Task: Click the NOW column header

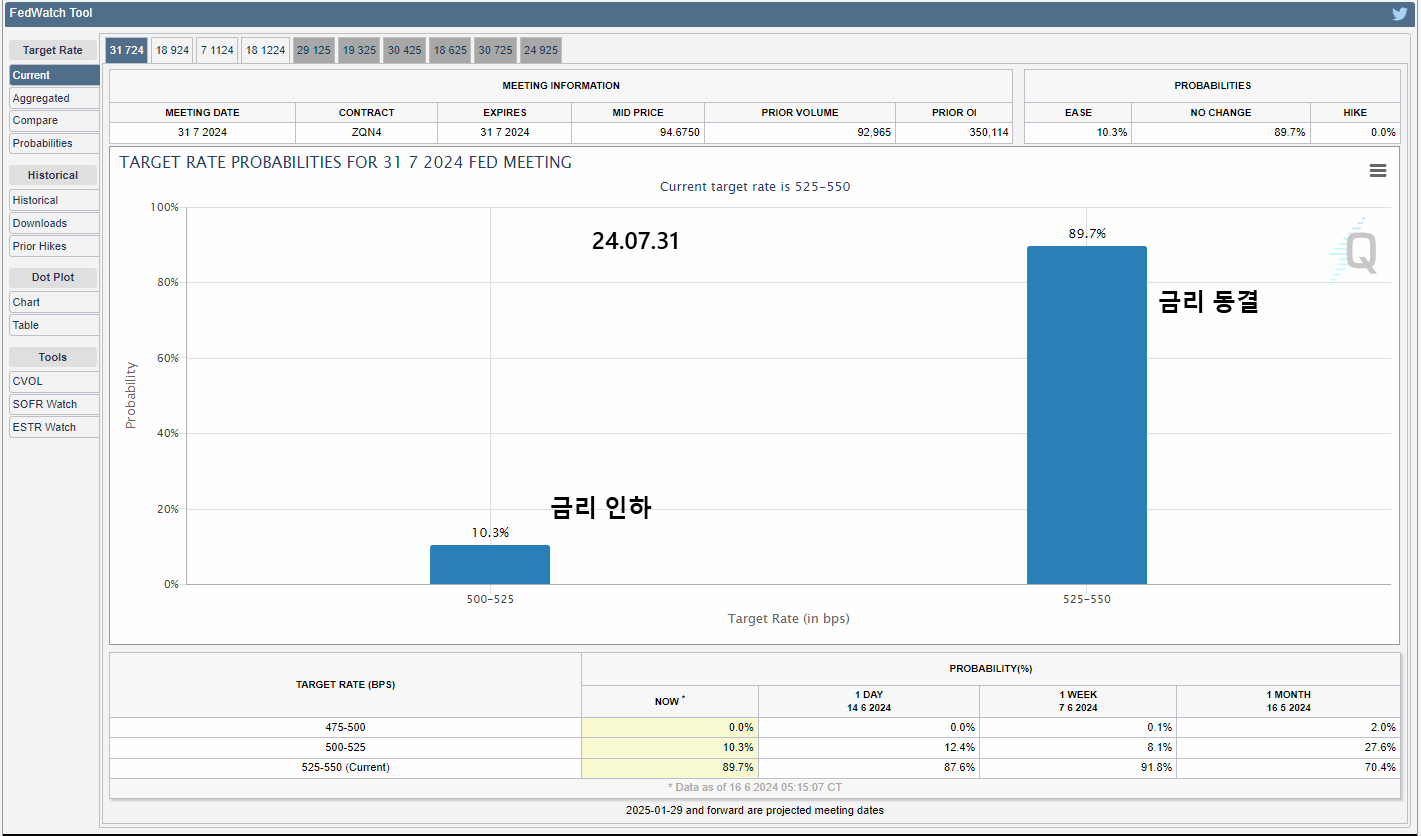Action: (670, 701)
